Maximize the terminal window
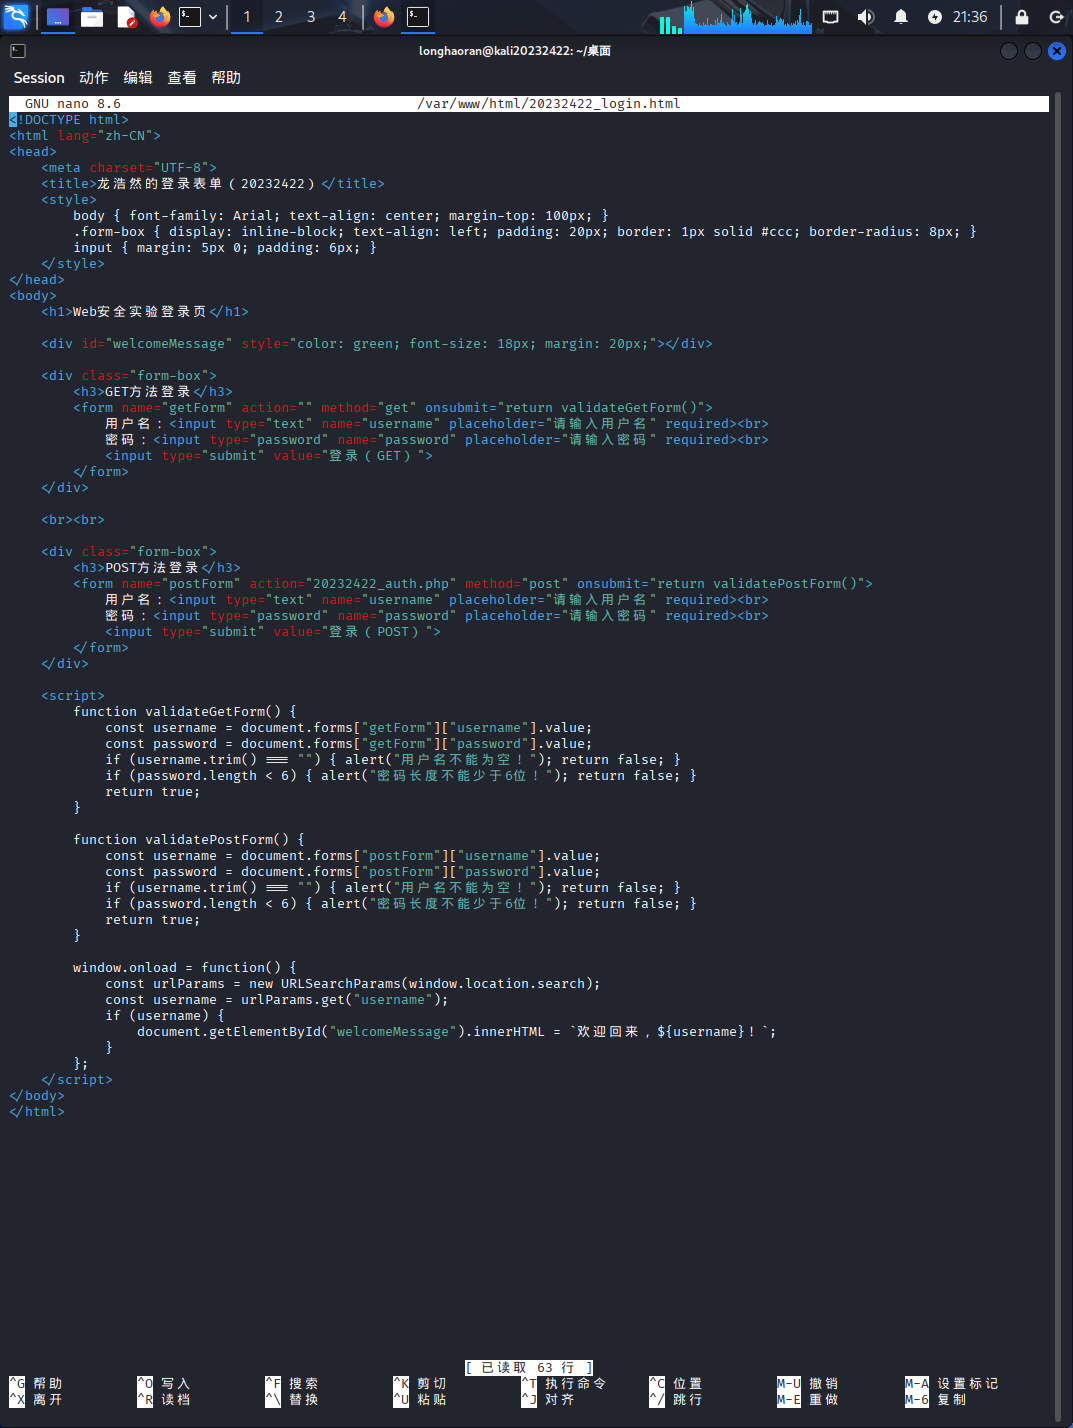This screenshot has width=1073, height=1428. (1033, 51)
